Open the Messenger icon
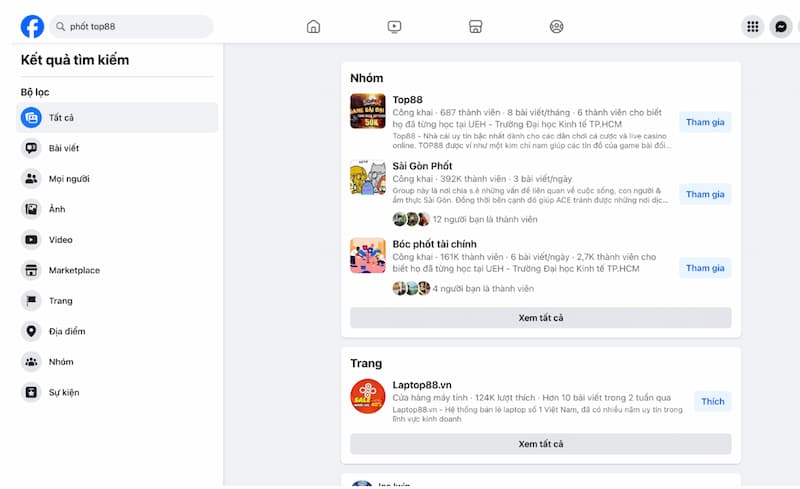 (781, 27)
